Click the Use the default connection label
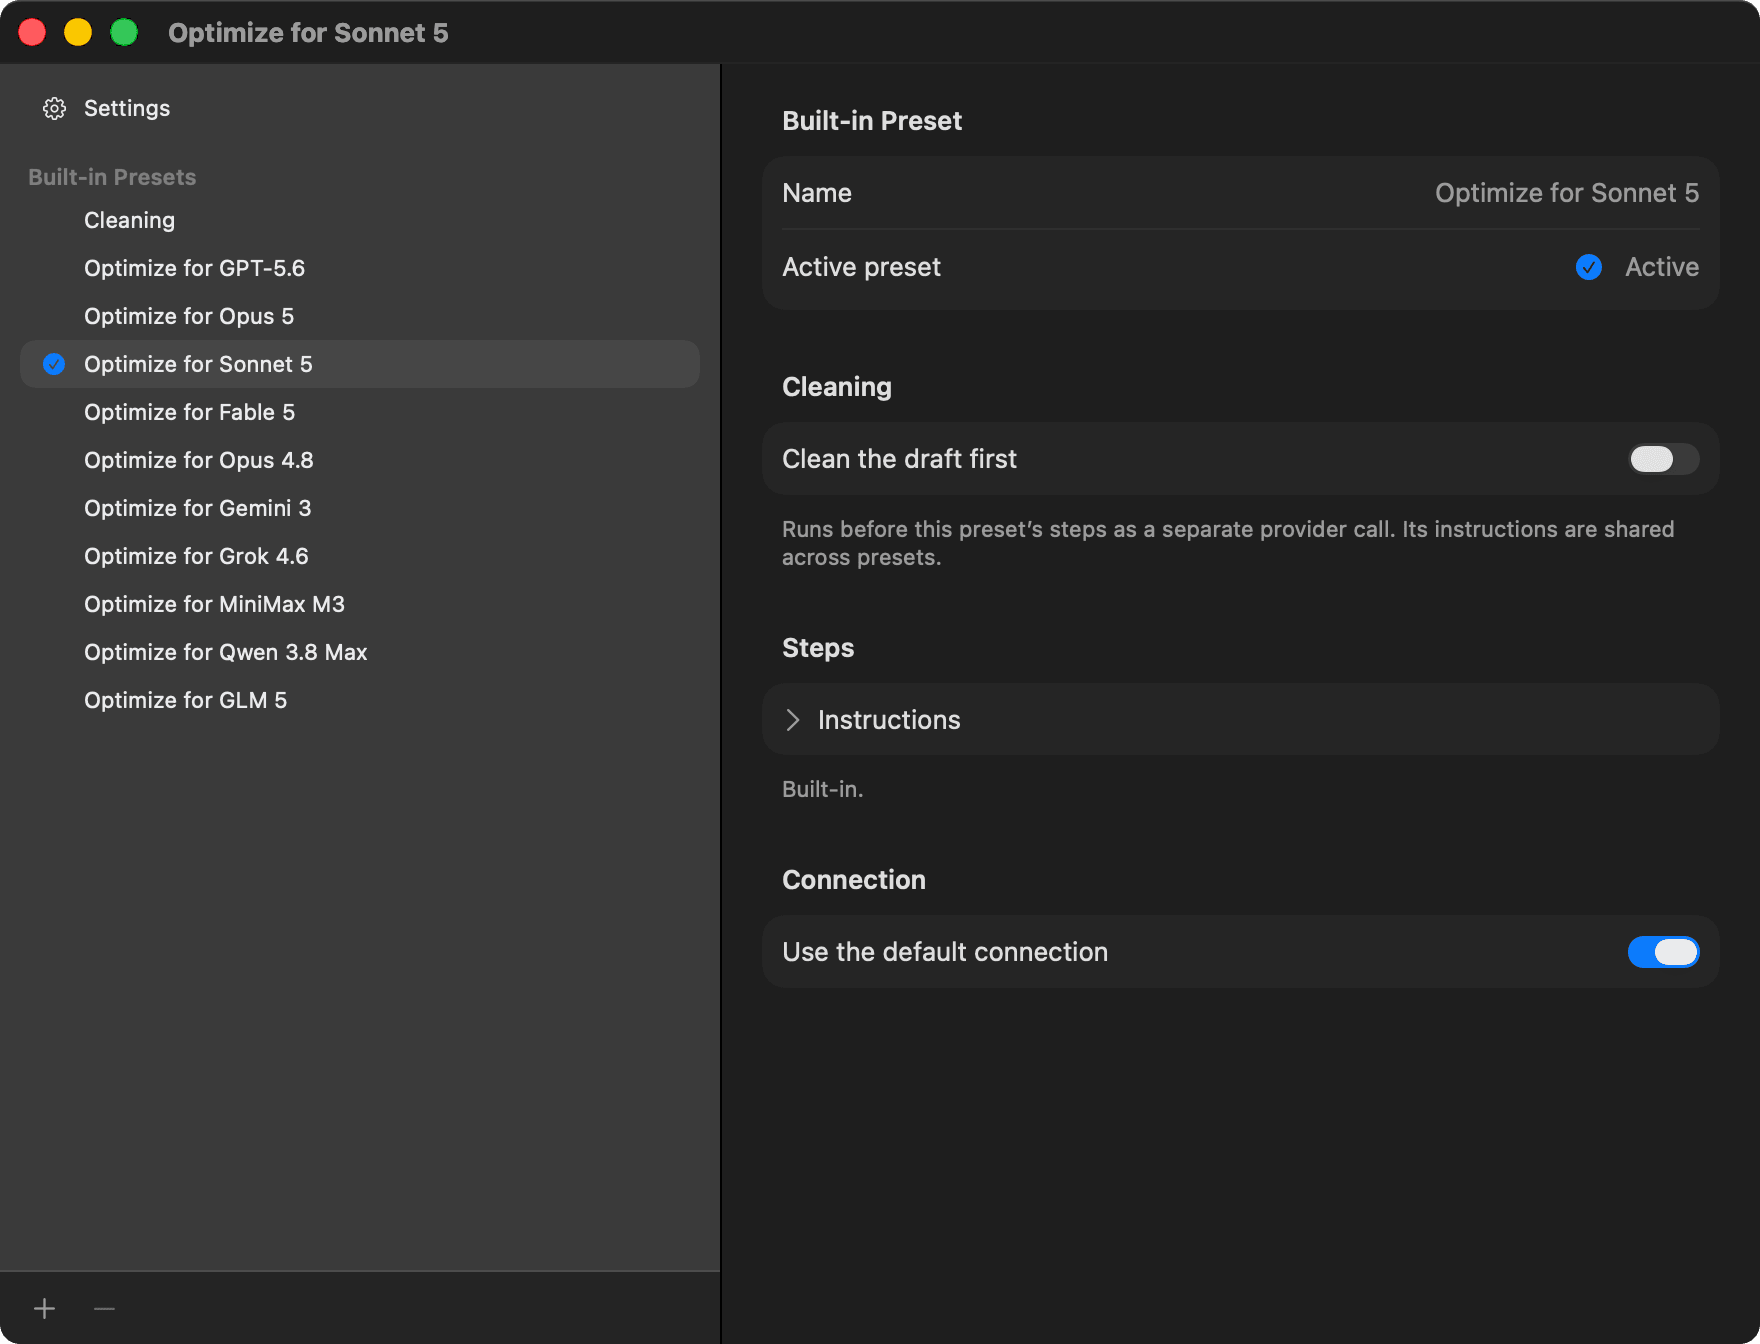1760x1344 pixels. (x=945, y=952)
